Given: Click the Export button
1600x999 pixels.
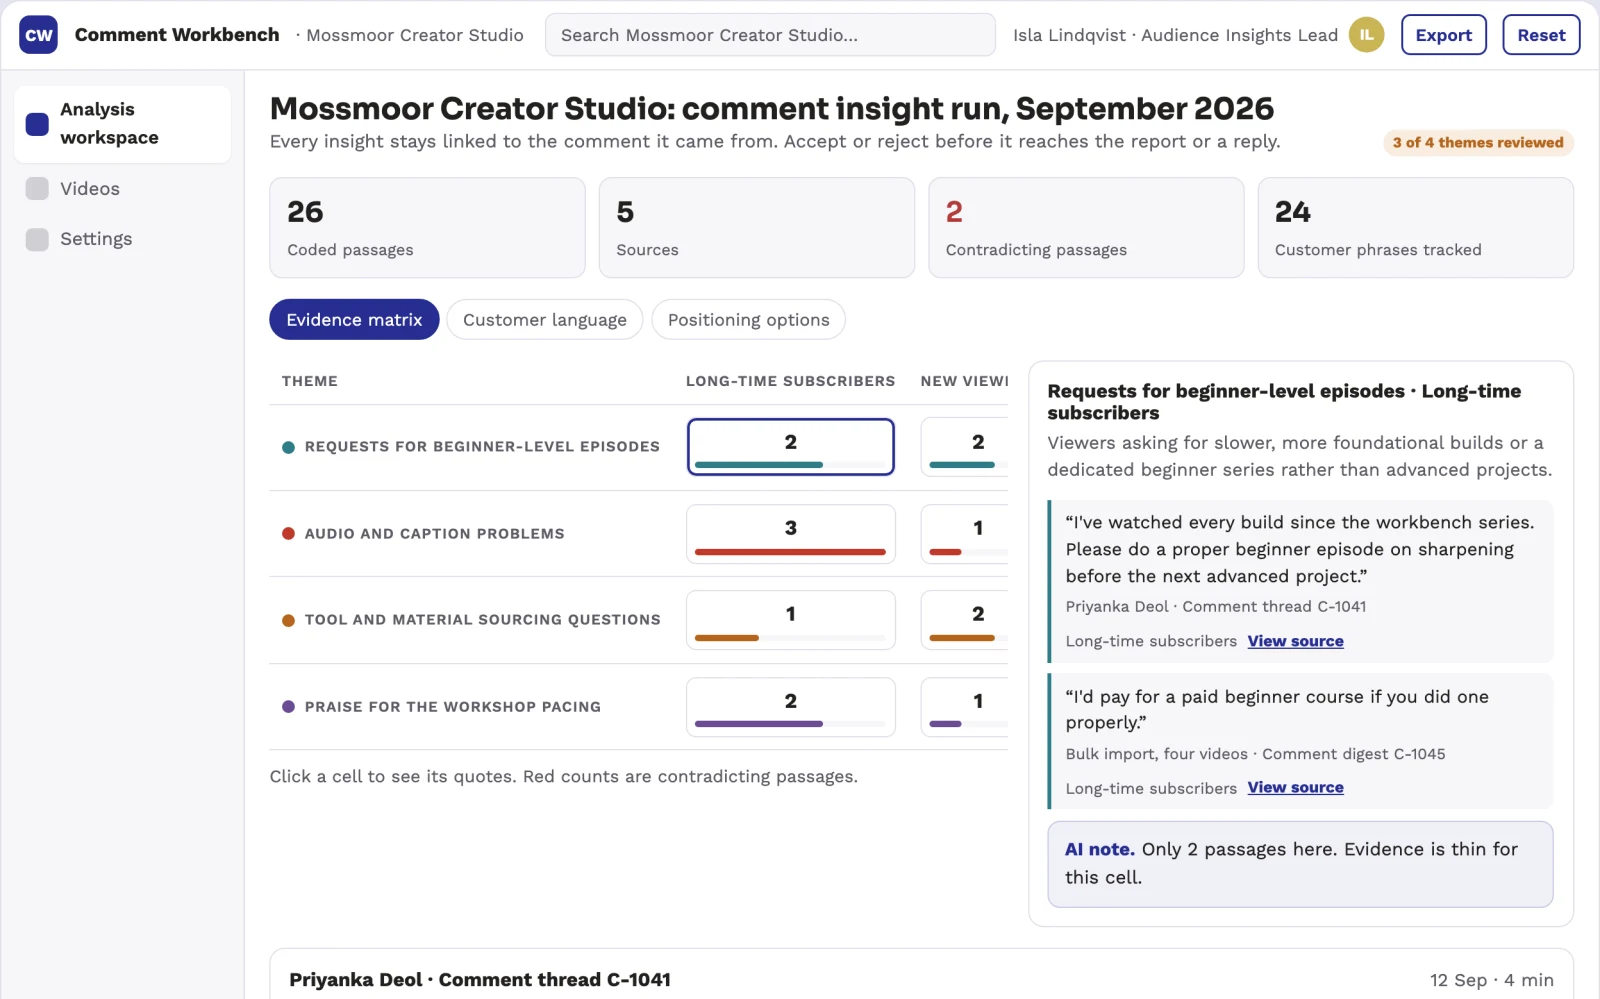Looking at the screenshot, I should [1443, 35].
